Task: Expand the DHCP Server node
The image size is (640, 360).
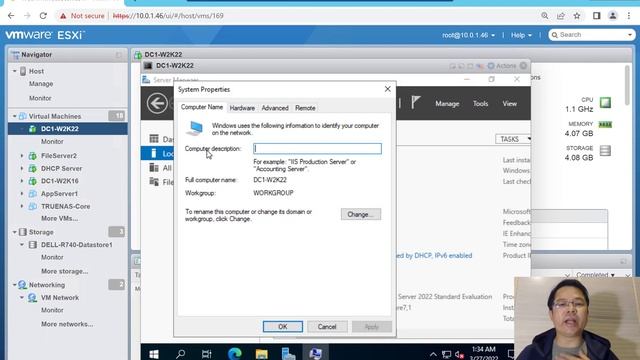Action: pyautogui.click(x=22, y=168)
